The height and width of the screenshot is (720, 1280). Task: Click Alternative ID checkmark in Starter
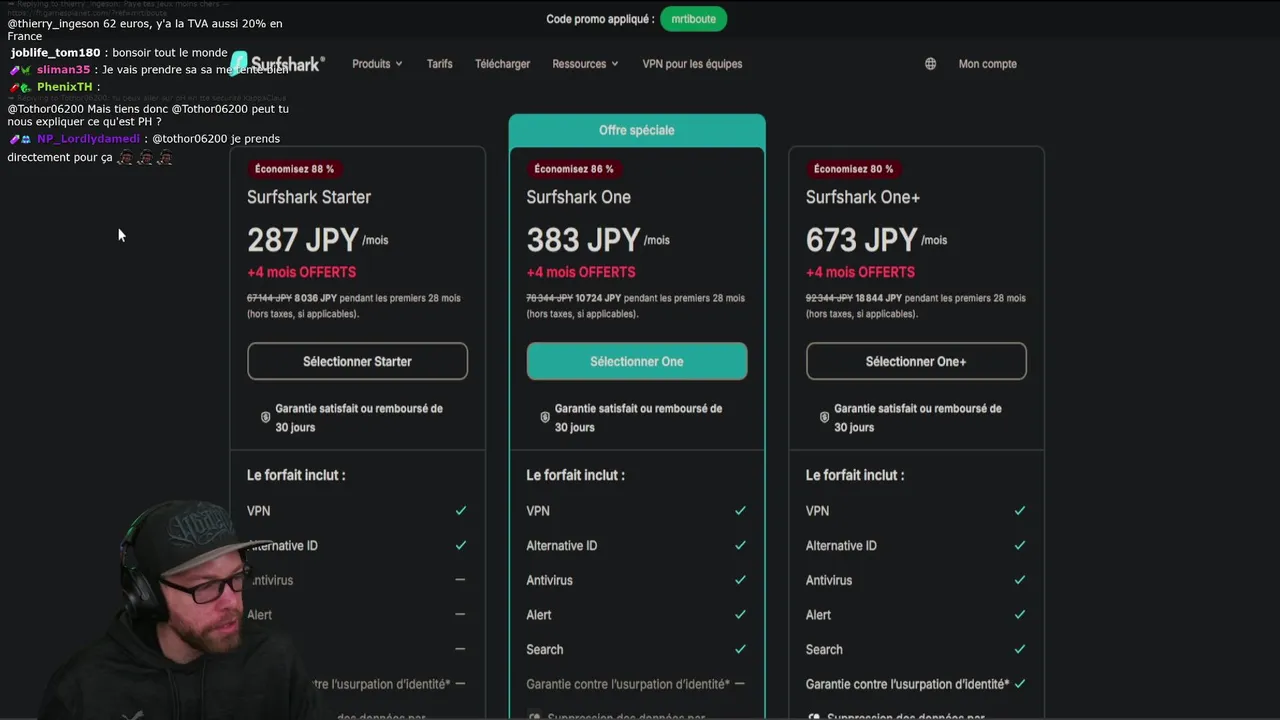click(461, 546)
